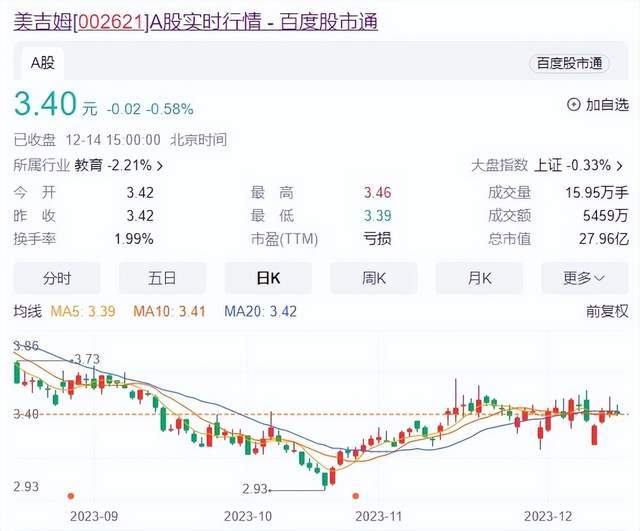Click the 成交量 value 15.95万手
640x531 pixels.
pos(596,193)
